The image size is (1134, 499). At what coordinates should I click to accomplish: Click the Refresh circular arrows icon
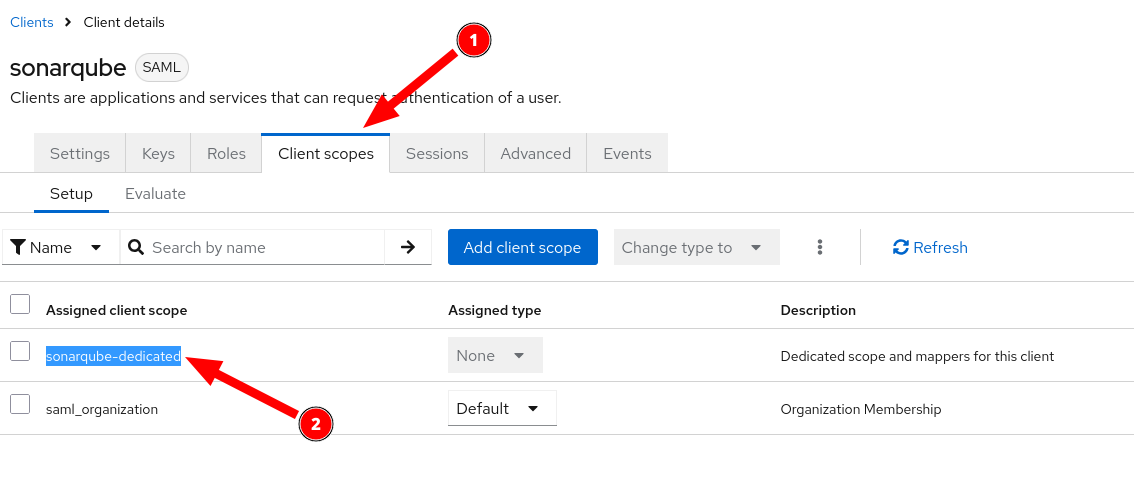click(900, 247)
